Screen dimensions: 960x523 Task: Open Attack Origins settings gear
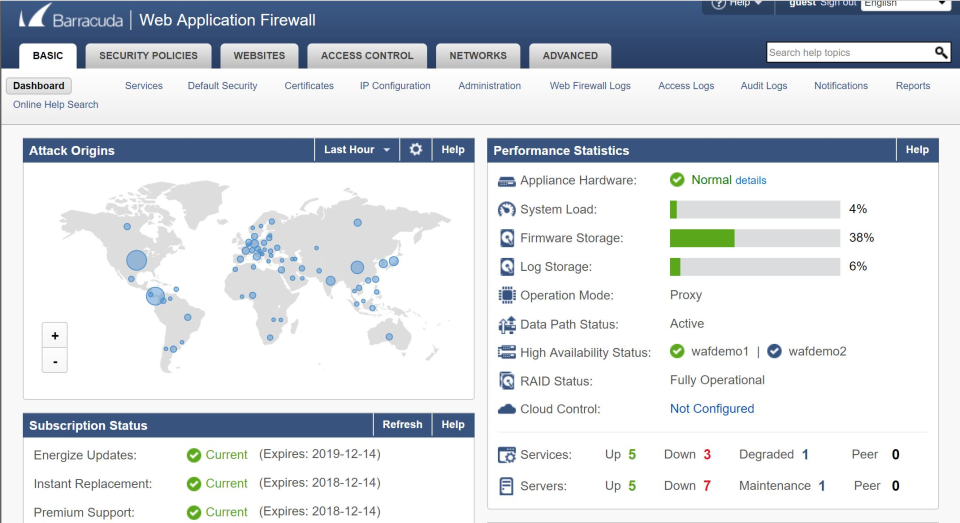(416, 149)
